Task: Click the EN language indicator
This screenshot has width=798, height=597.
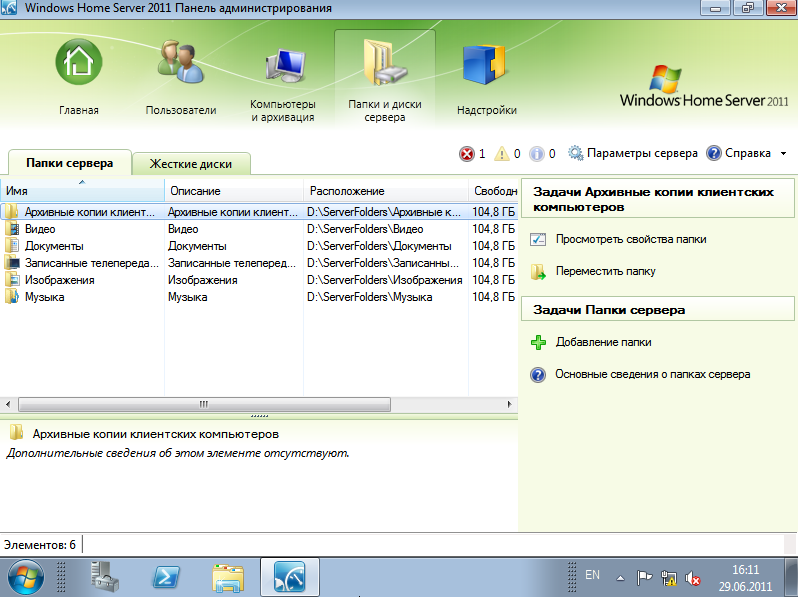Action: point(592,575)
